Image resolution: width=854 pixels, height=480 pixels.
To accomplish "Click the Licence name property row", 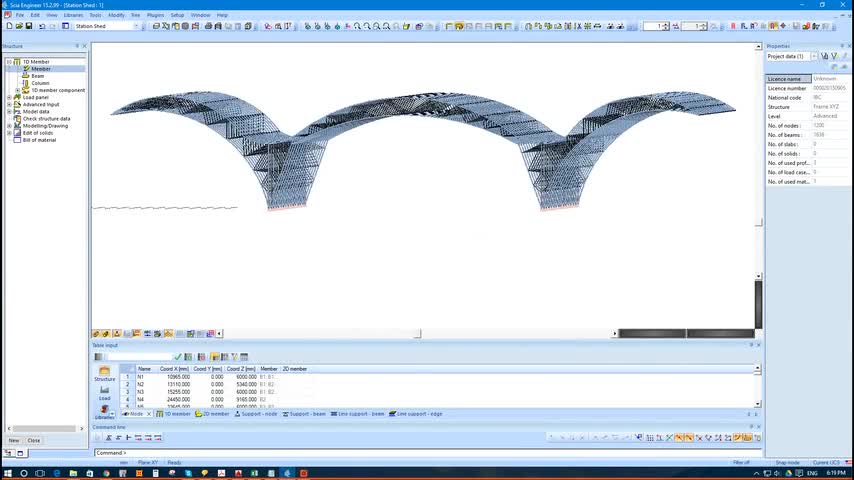I will [808, 79].
